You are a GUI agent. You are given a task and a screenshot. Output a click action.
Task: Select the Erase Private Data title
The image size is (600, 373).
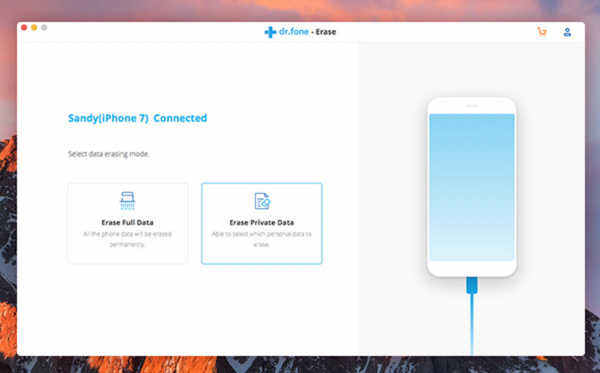[262, 223]
